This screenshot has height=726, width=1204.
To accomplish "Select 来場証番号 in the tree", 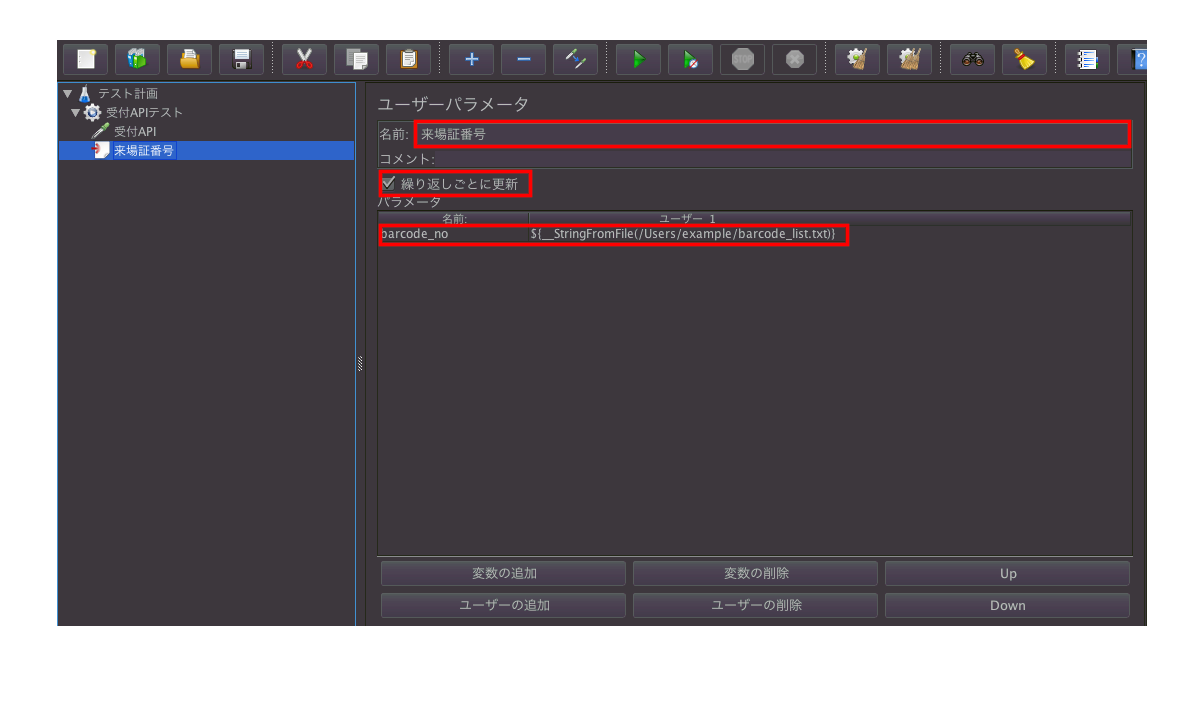I will coord(143,150).
